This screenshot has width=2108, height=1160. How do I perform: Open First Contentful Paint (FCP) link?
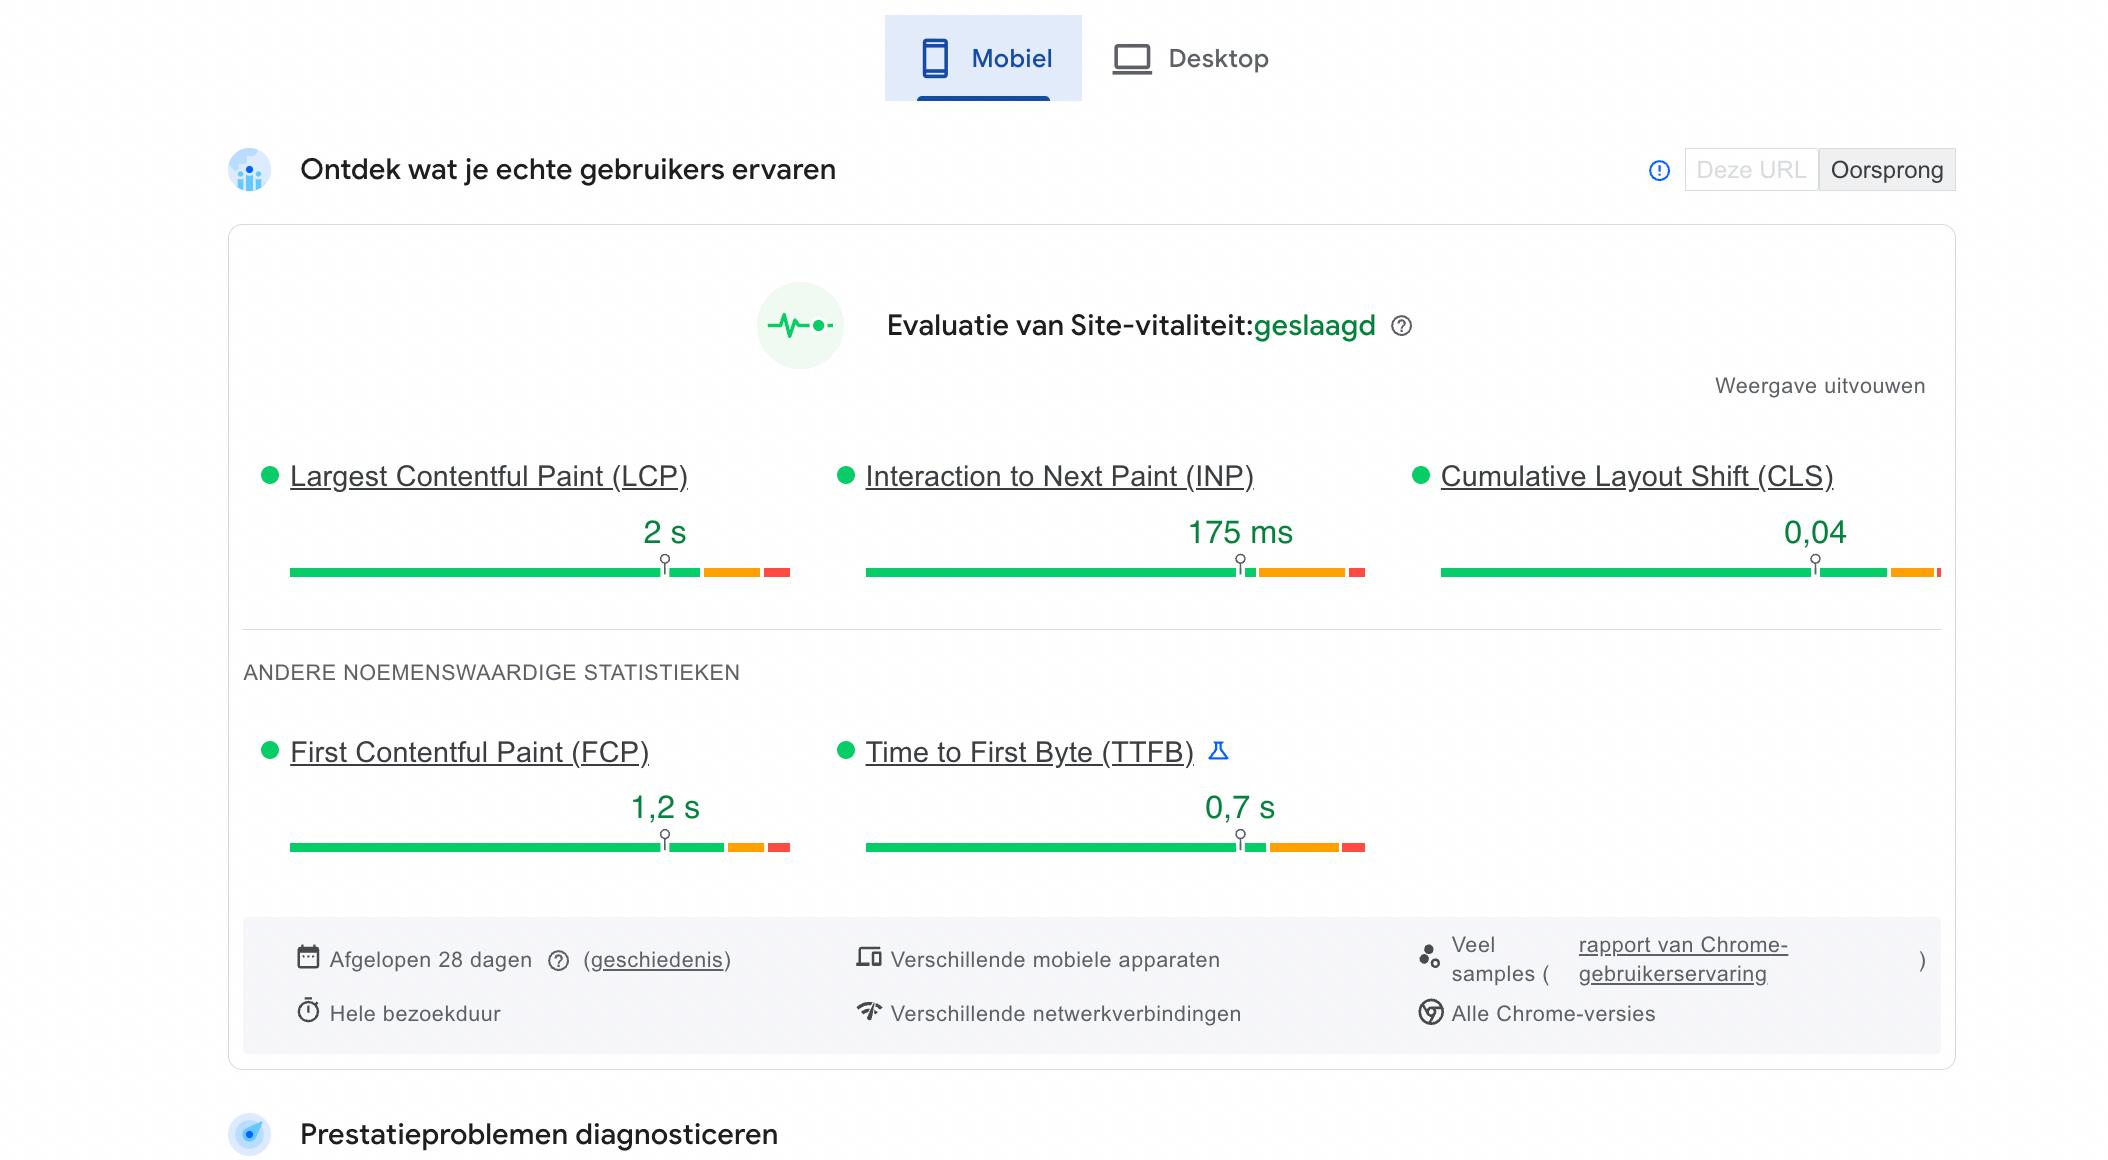point(469,752)
